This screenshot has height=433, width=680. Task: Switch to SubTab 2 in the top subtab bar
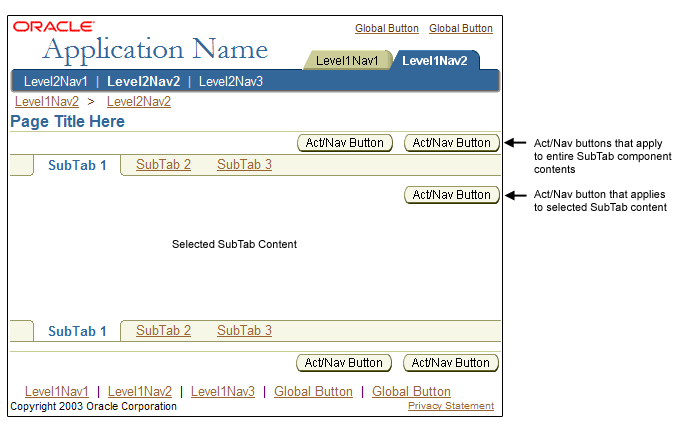(163, 164)
